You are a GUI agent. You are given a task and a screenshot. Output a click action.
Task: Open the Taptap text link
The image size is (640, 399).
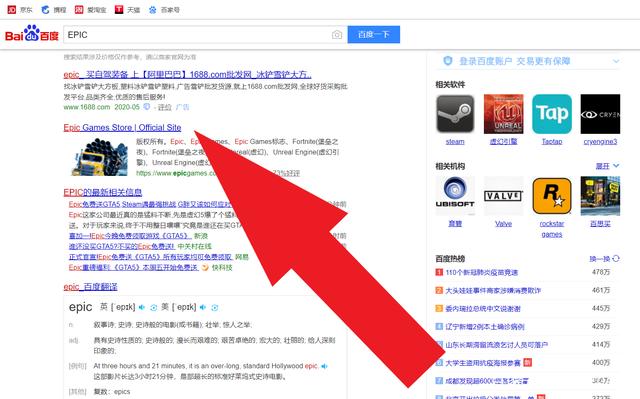click(x=552, y=142)
